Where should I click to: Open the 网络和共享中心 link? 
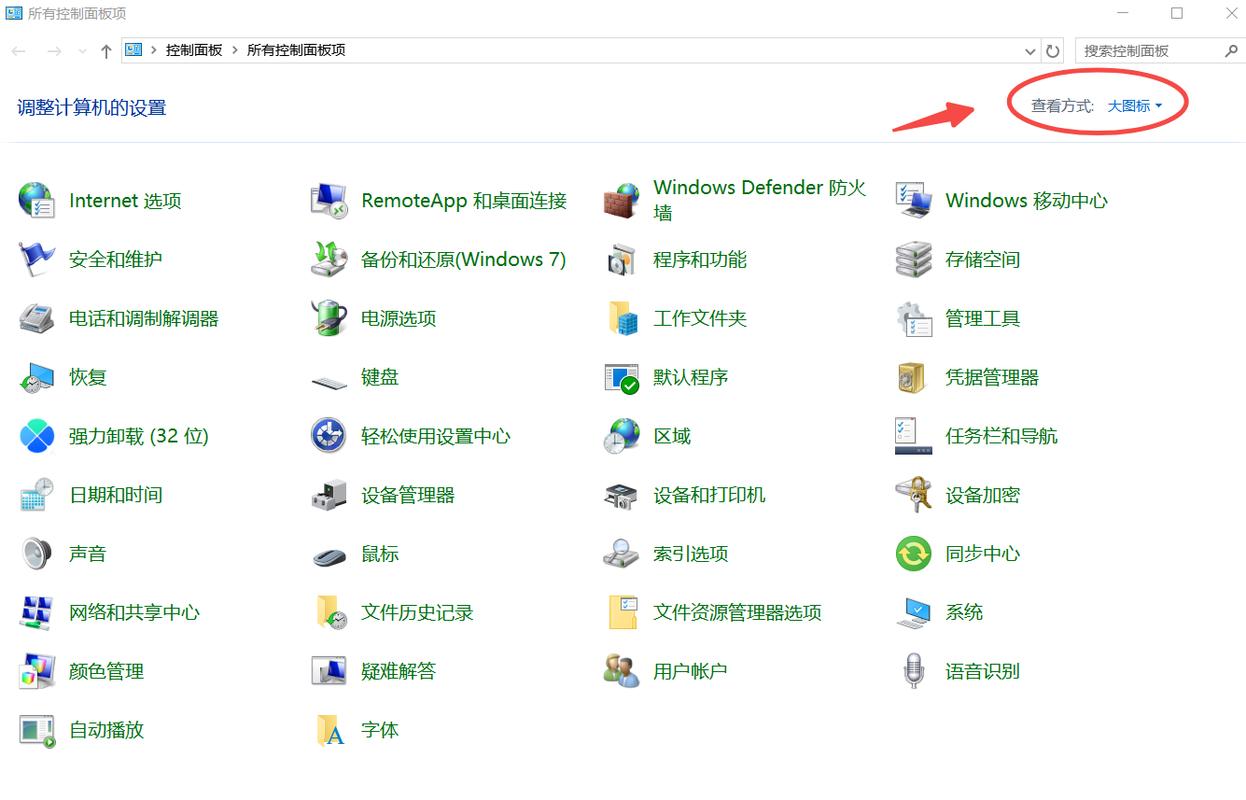point(134,613)
